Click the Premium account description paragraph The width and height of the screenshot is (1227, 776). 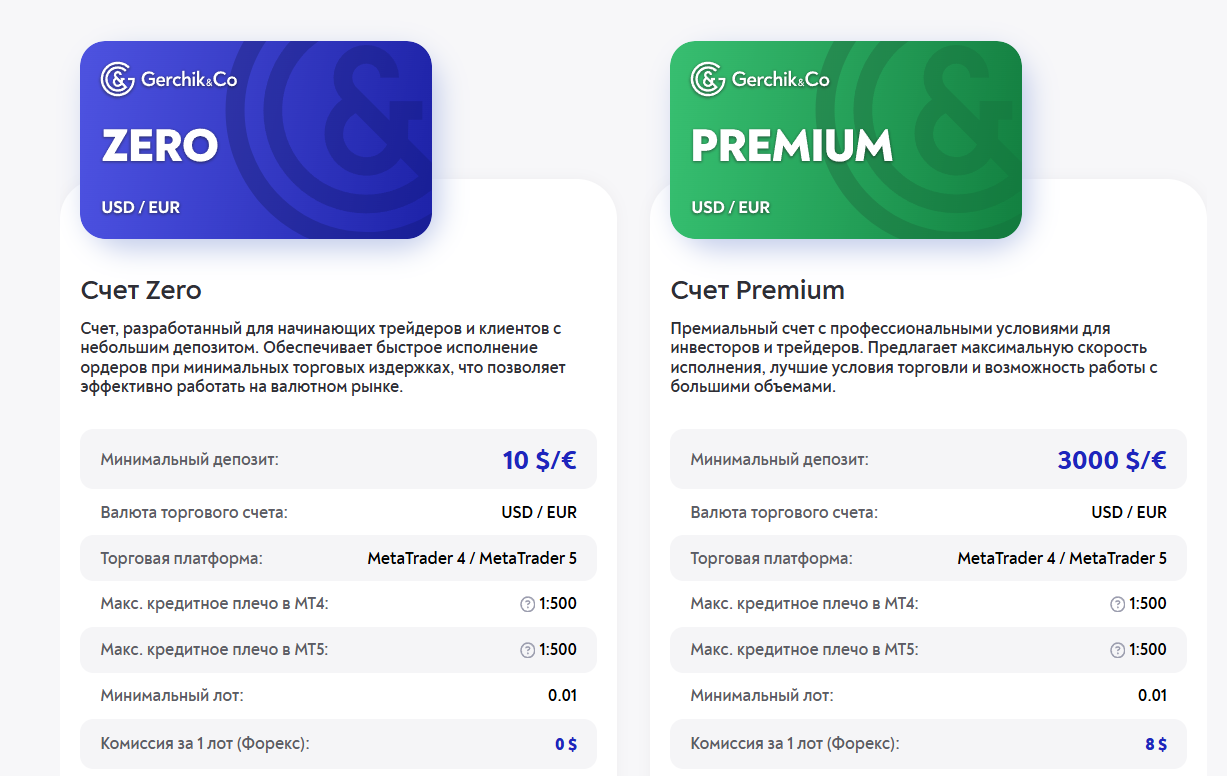click(913, 358)
